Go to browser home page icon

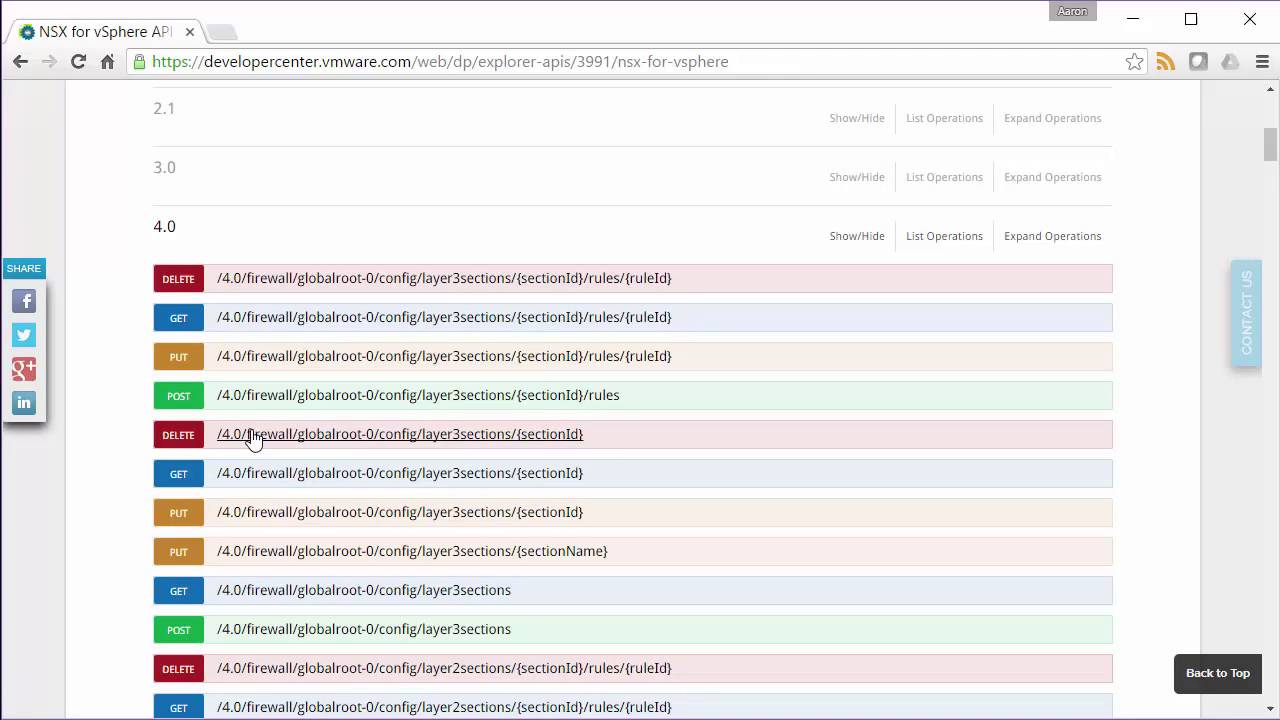point(107,62)
